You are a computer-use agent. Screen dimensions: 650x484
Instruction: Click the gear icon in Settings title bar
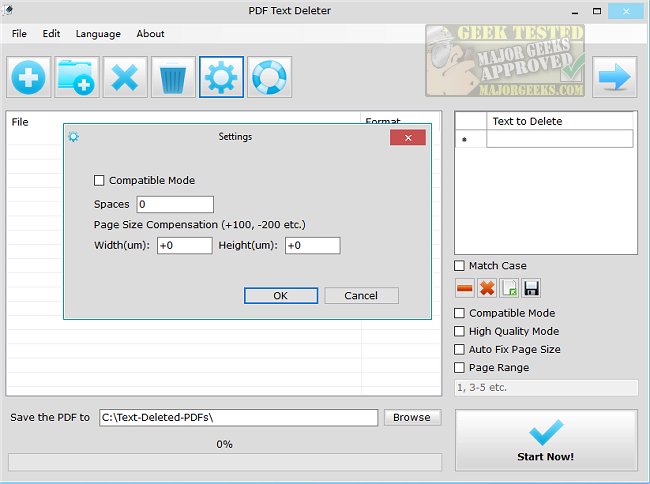73,137
